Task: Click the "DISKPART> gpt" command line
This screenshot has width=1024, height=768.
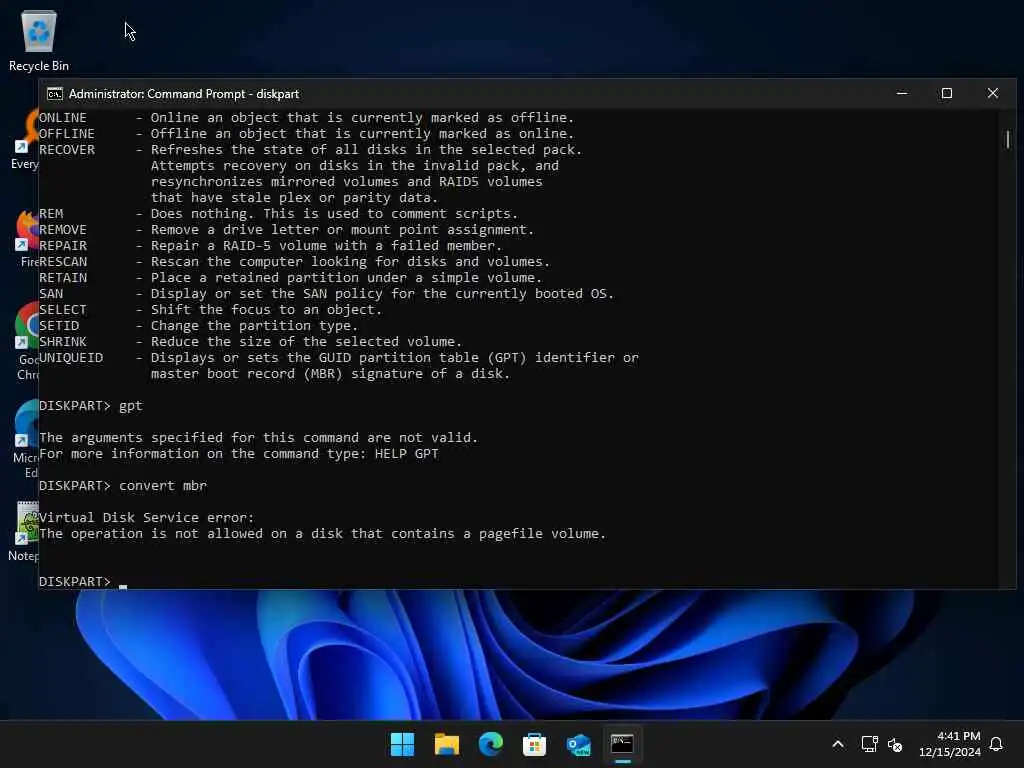Action: pos(91,406)
